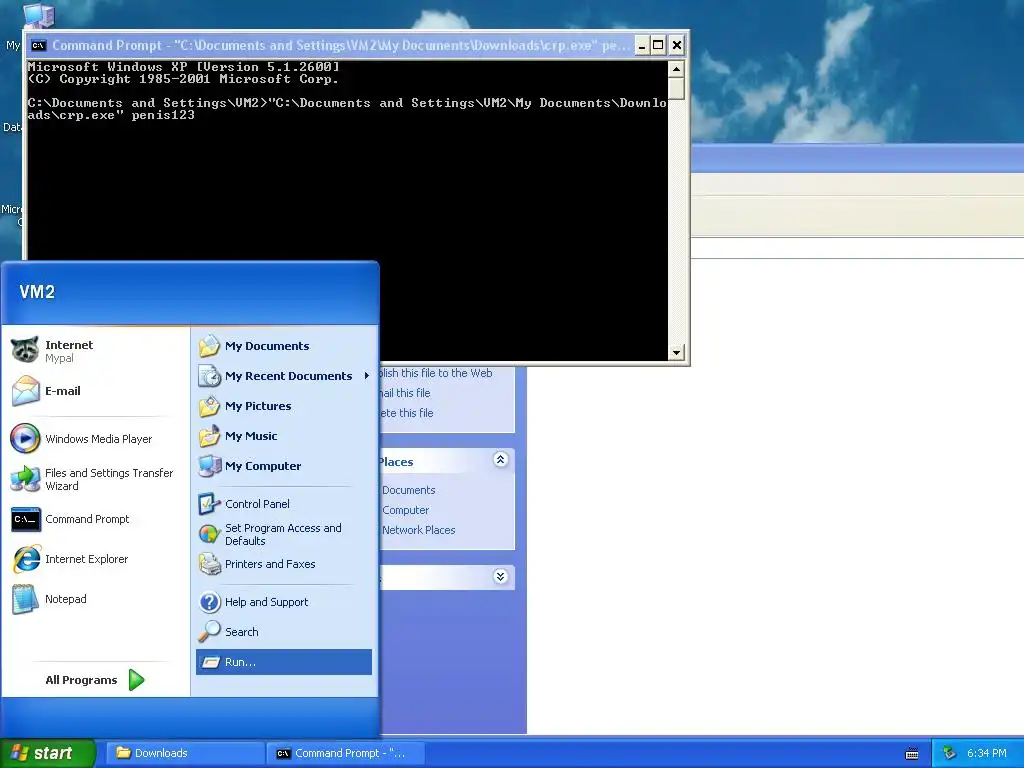The image size is (1024, 768).
Task: Open Mypal Internet raccoon icon
Action: [25, 351]
